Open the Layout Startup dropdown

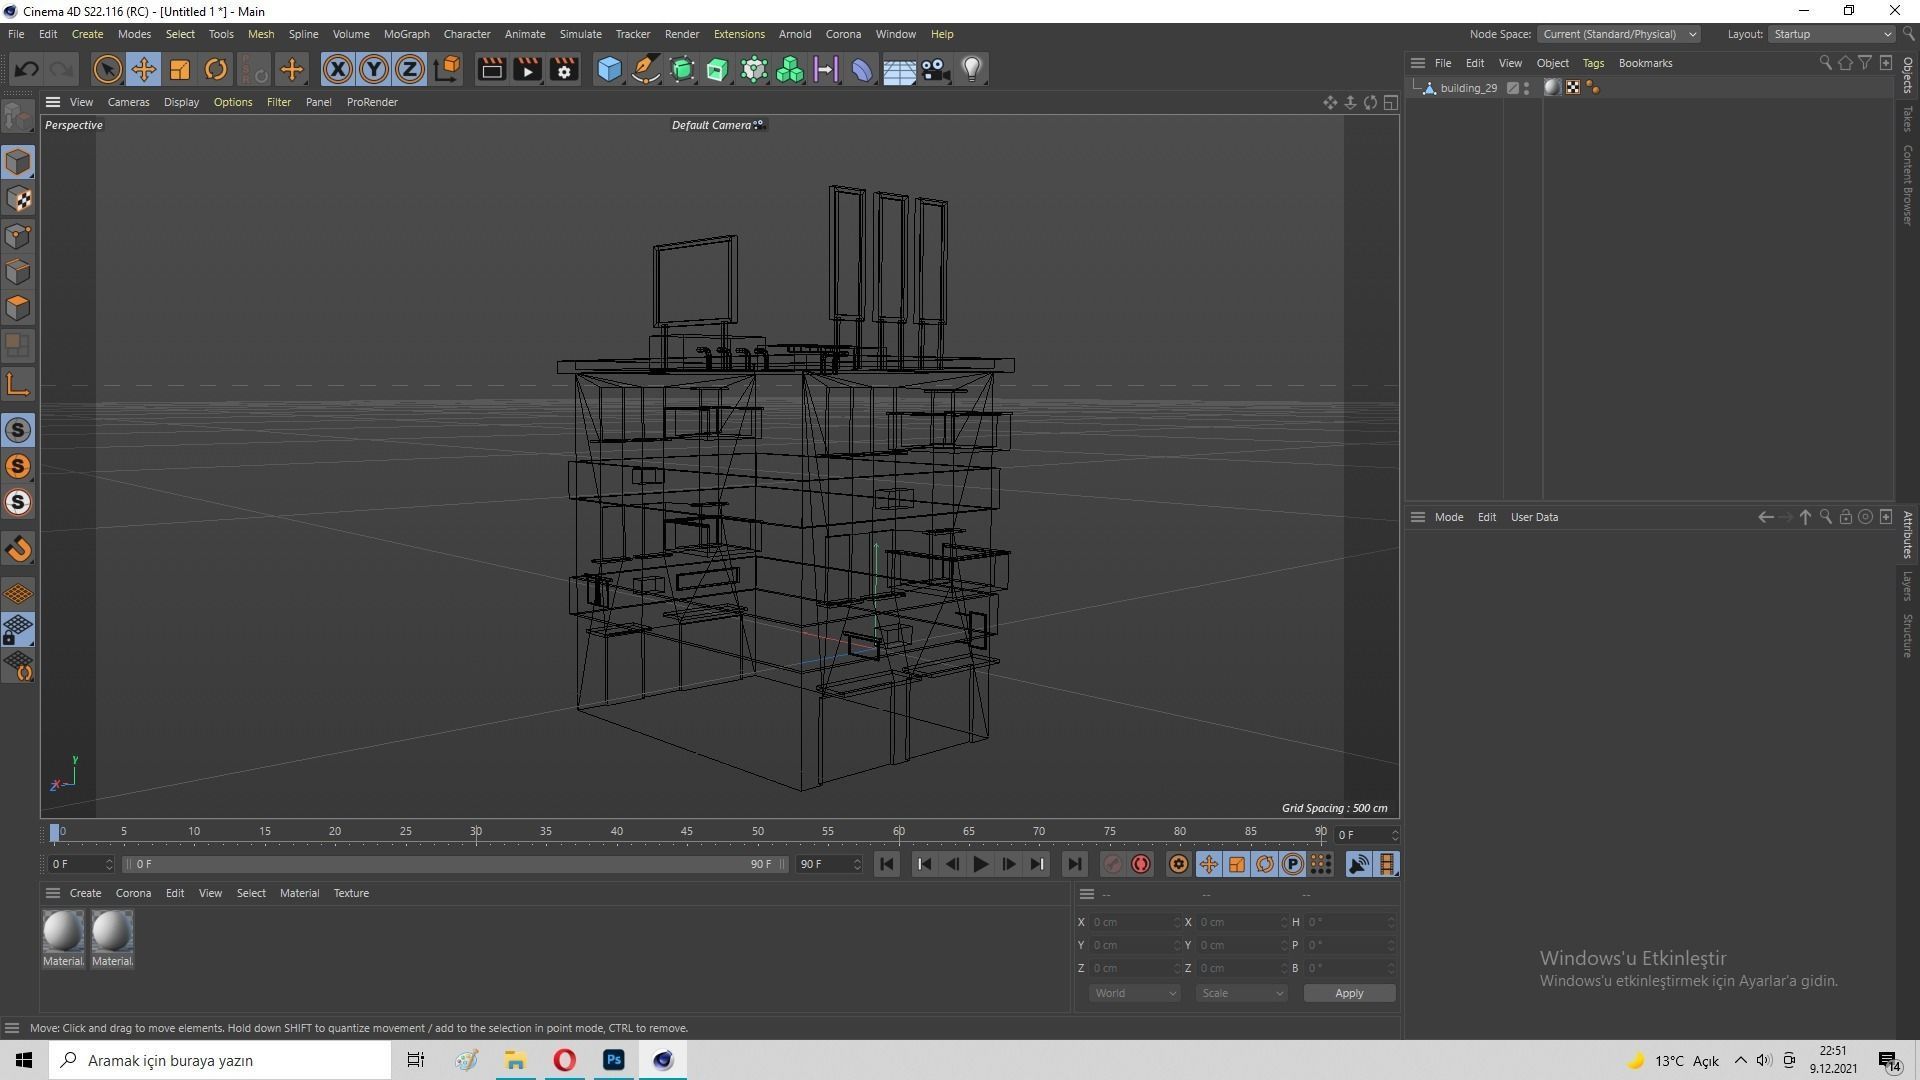1832,34
